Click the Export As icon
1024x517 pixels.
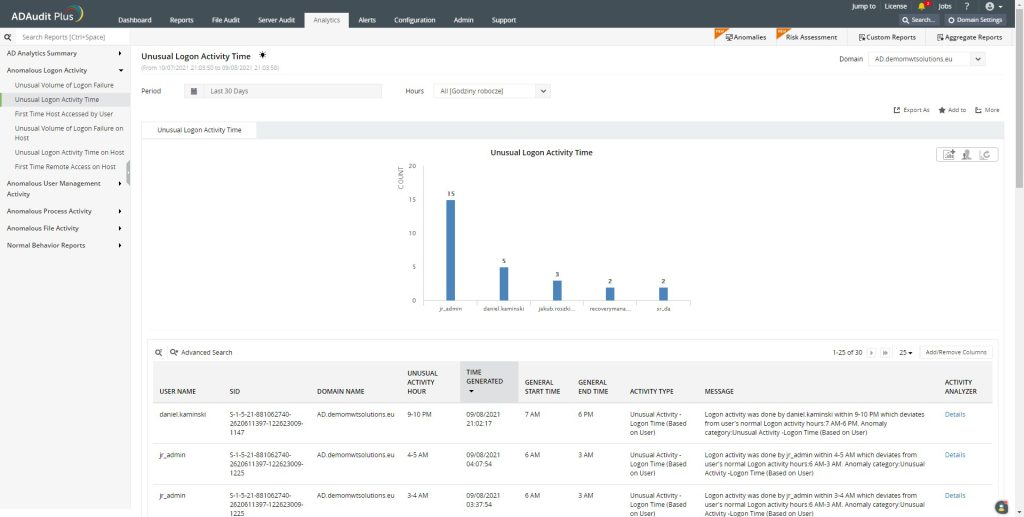click(897, 110)
